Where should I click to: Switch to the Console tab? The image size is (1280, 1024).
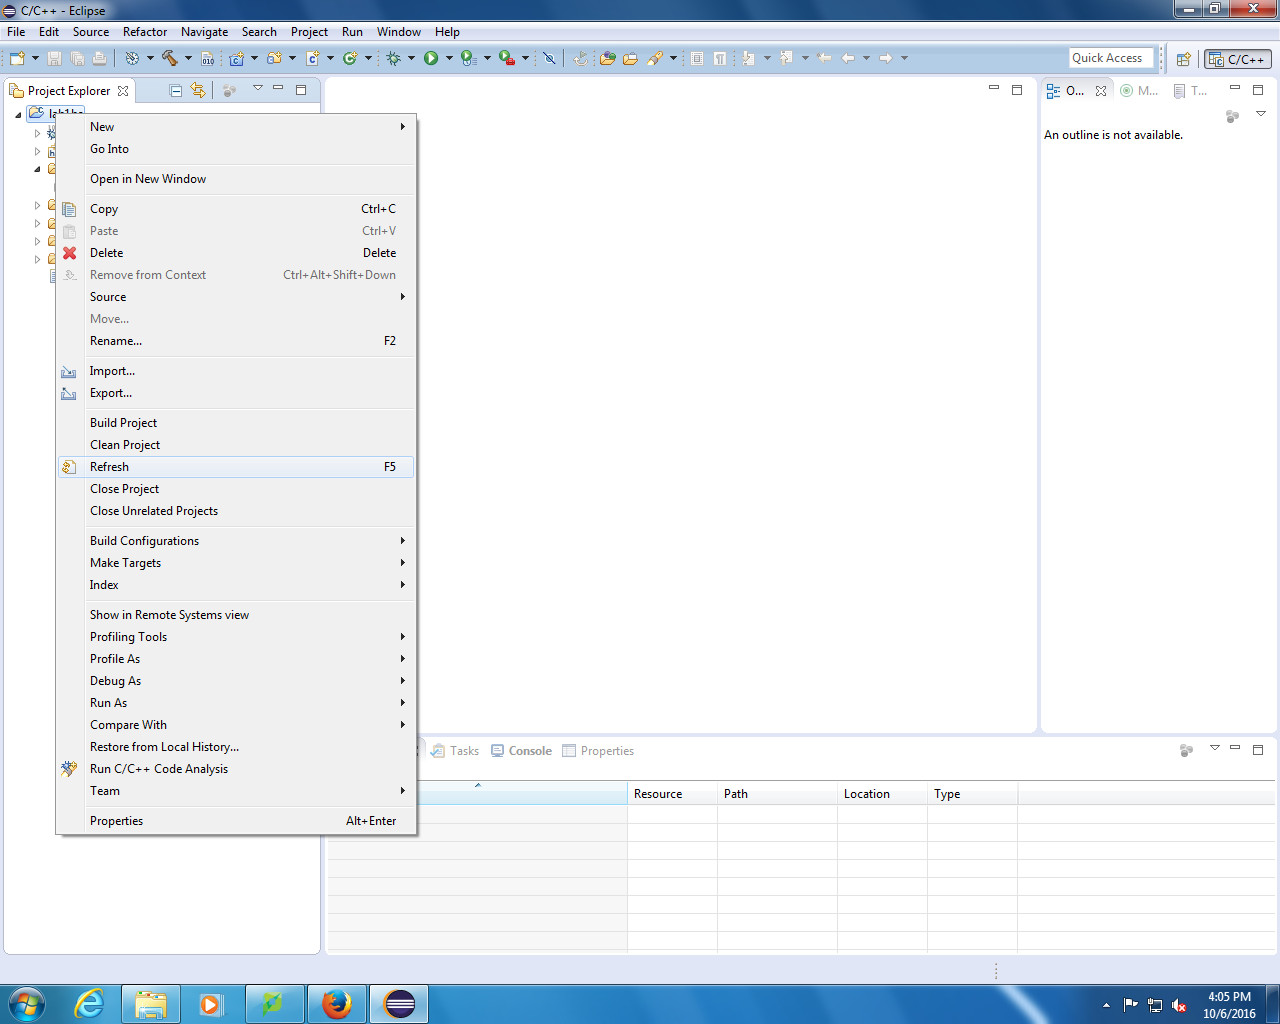pos(521,751)
